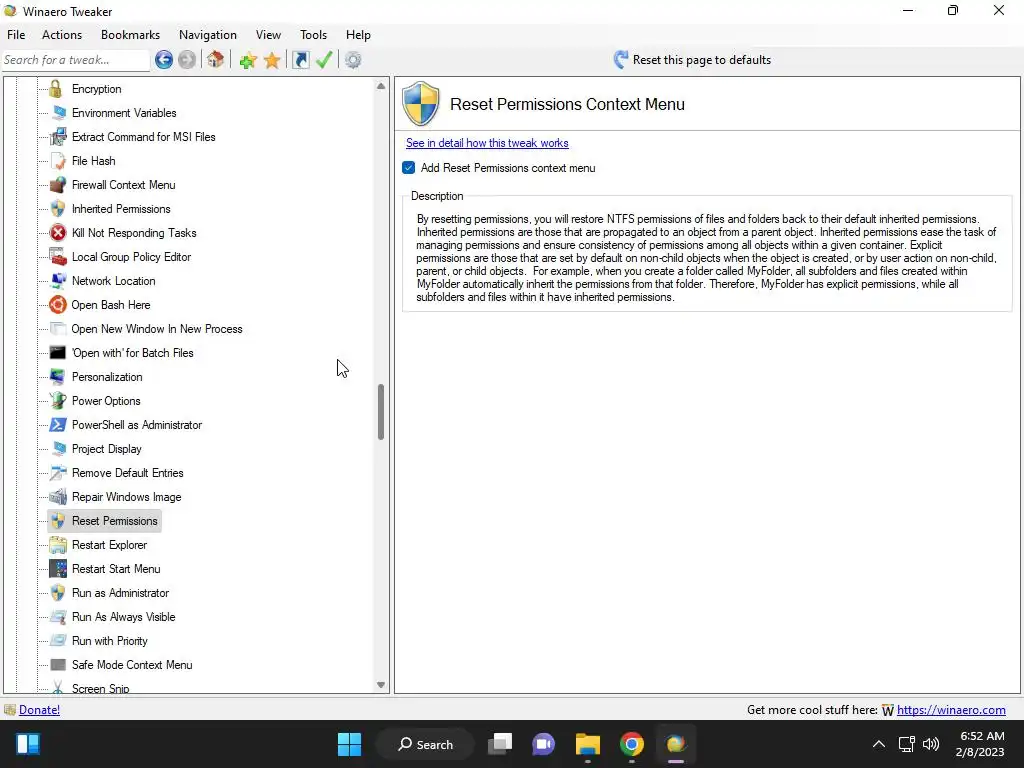1024x768 pixels.
Task: Click the Forward navigation arrow icon
Action: point(187,60)
